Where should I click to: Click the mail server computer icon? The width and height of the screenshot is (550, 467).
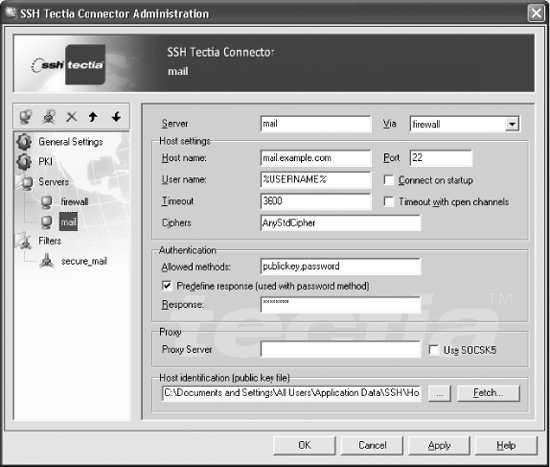coord(46,222)
